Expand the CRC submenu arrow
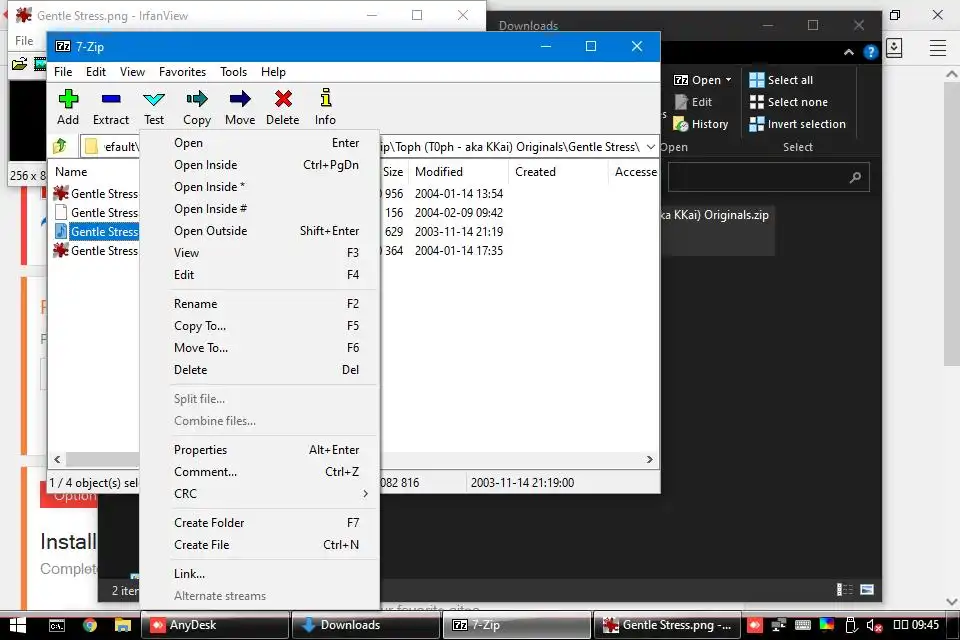960x640 pixels. click(366, 494)
